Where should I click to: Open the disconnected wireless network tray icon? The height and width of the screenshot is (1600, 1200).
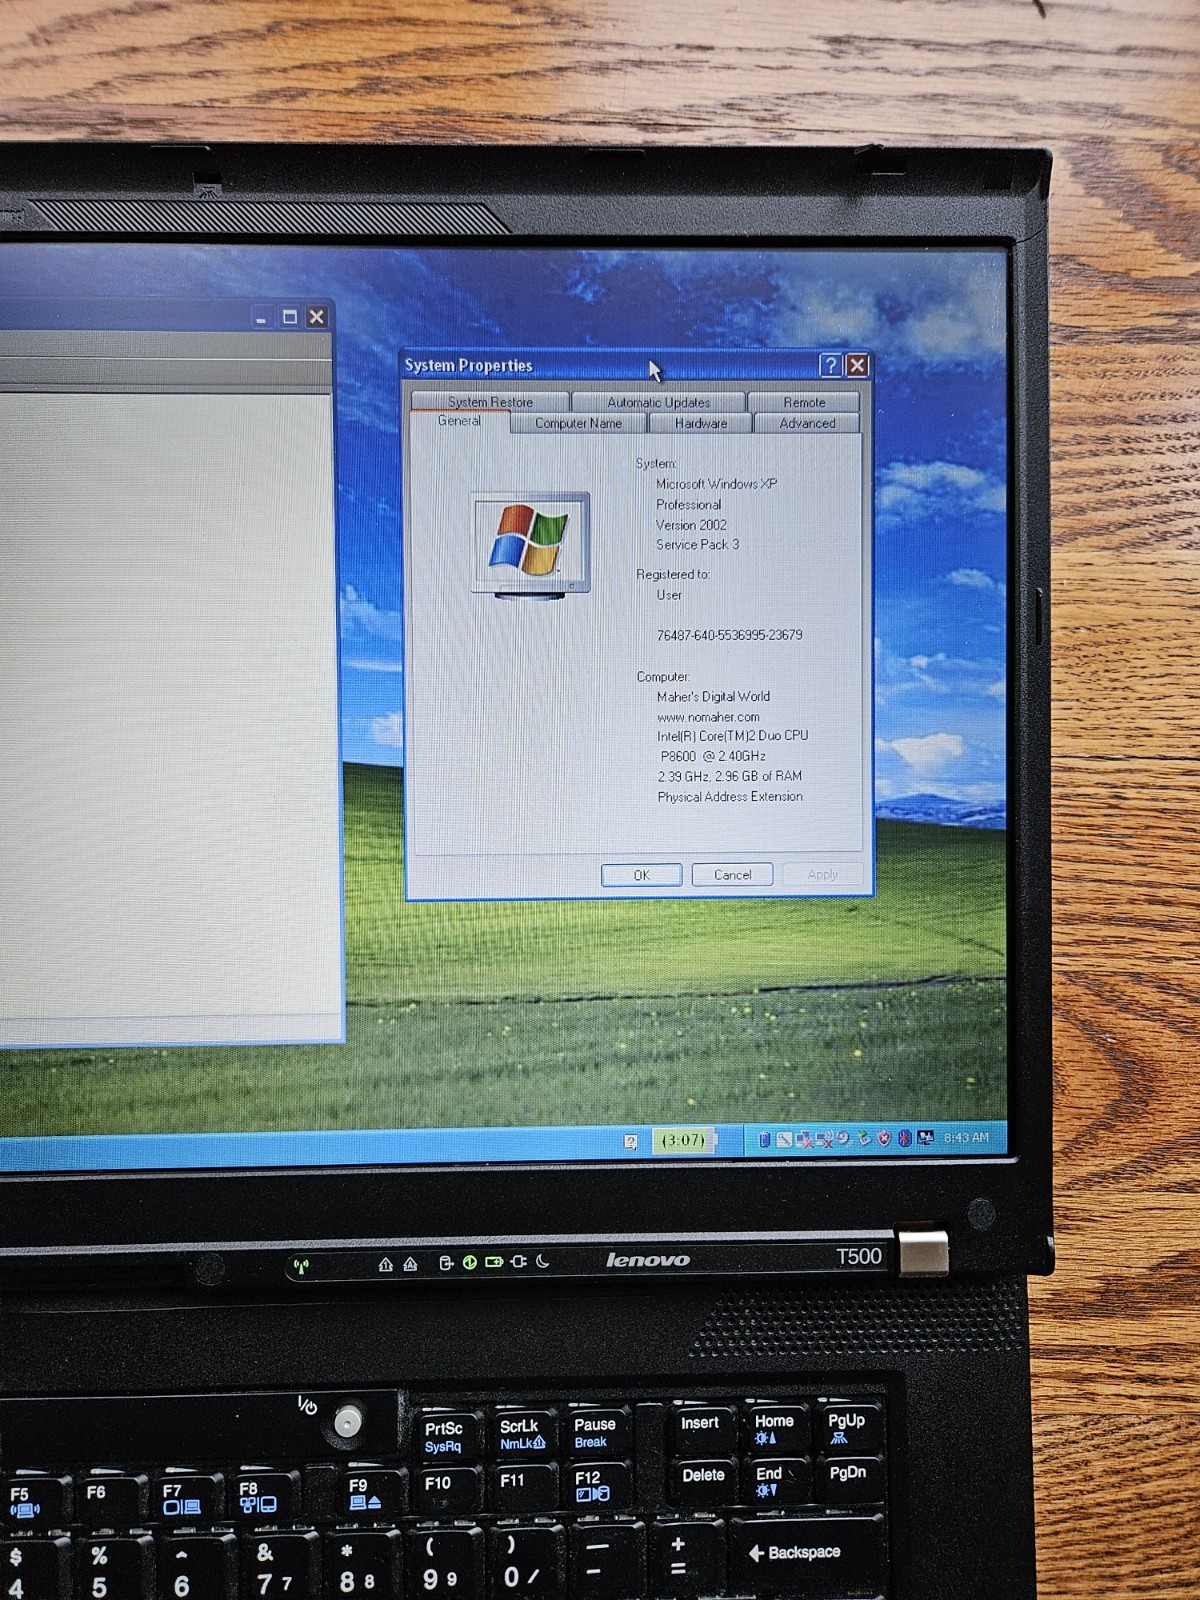[824, 1139]
